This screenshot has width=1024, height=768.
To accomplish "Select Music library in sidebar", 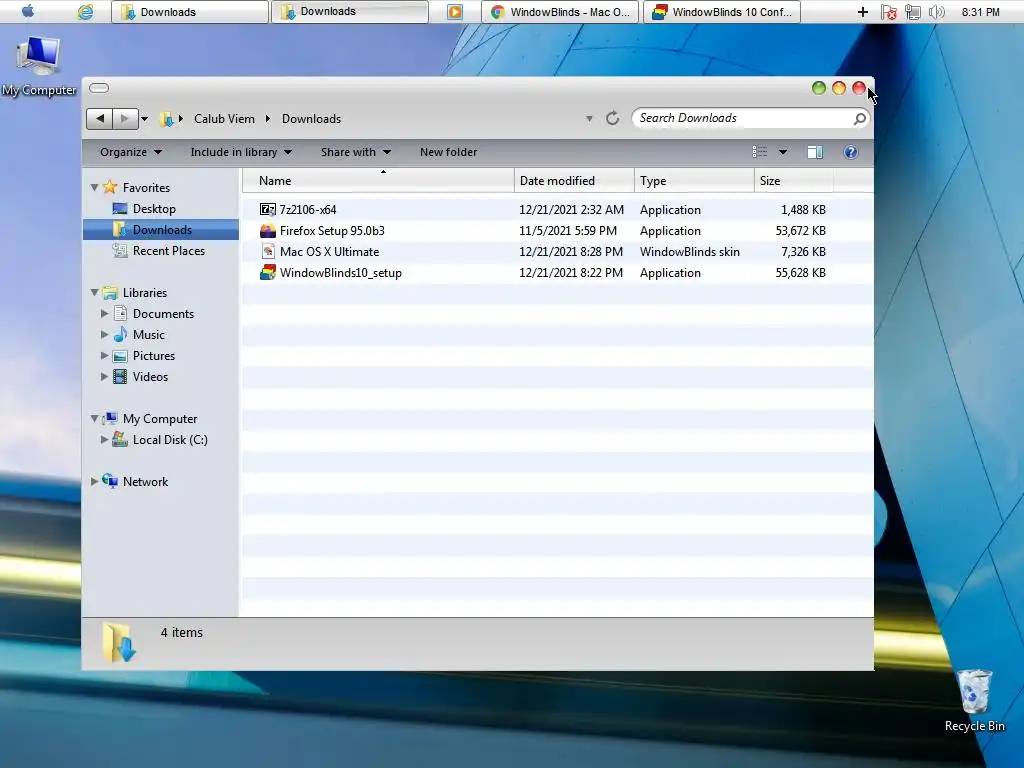I will [x=148, y=334].
